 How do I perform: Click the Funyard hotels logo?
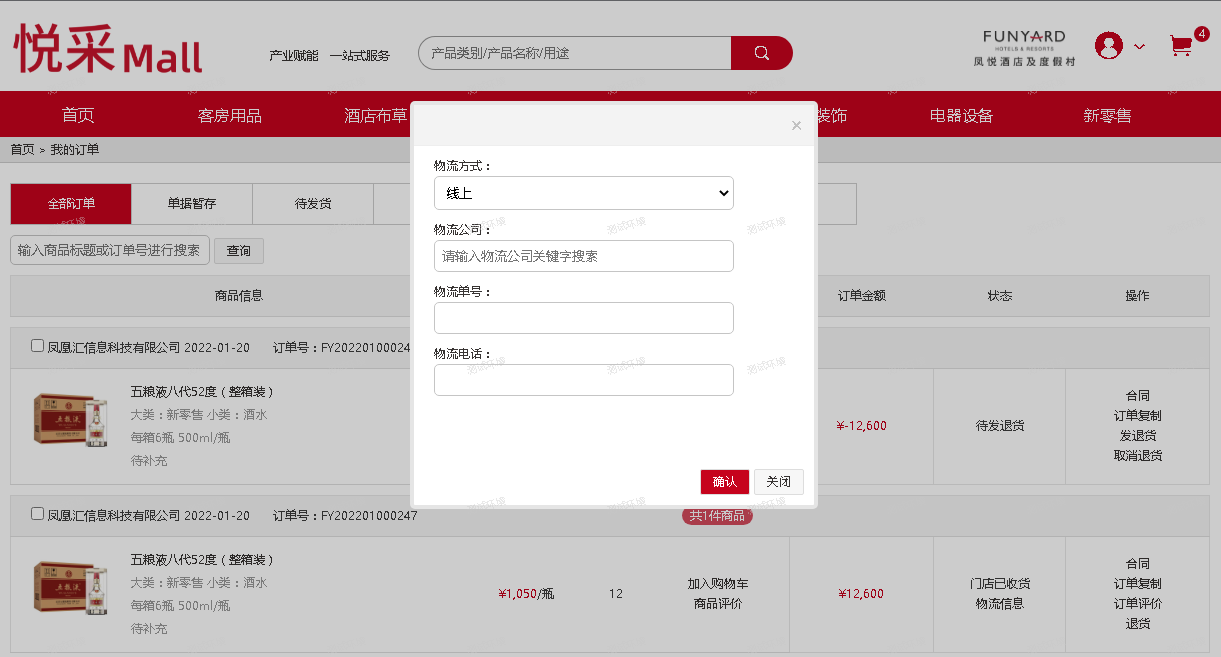(x=1024, y=47)
